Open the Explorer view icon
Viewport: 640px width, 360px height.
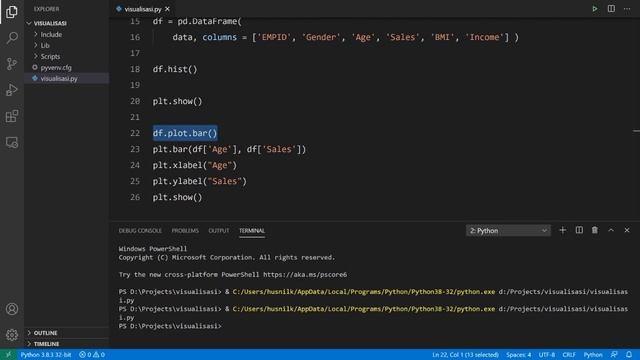(12, 12)
